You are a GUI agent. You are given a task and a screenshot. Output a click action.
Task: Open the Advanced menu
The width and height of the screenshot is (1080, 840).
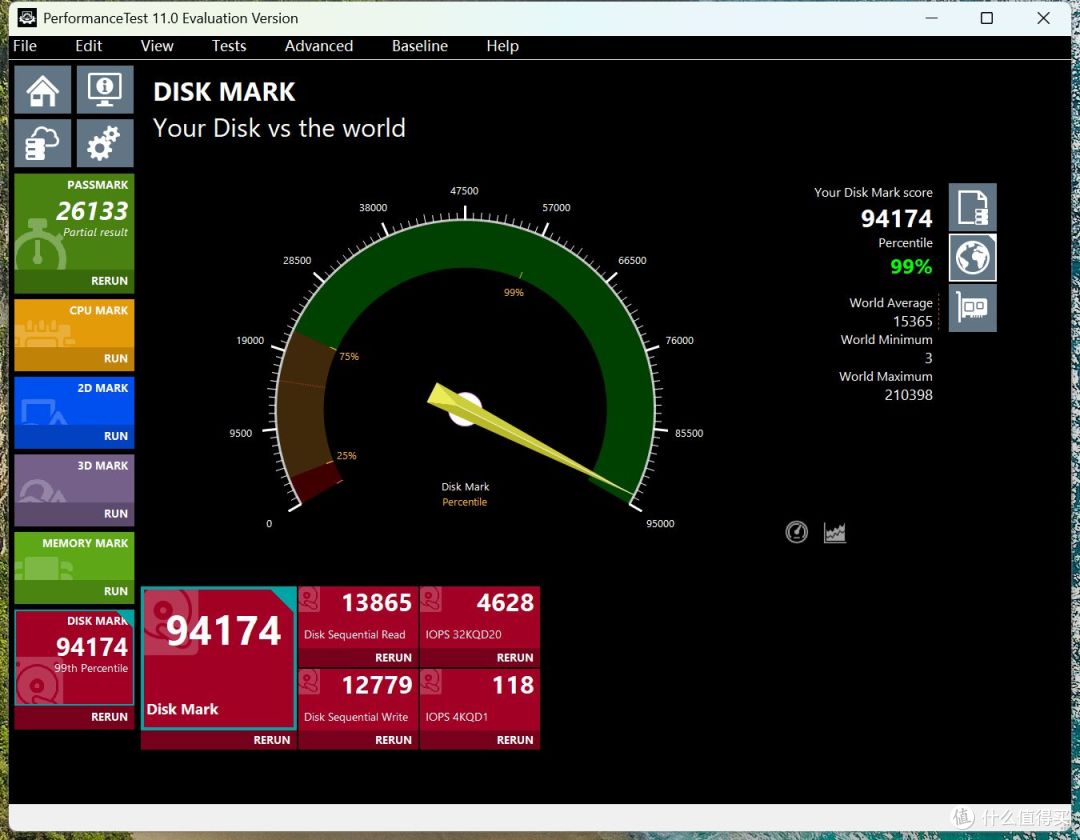[x=319, y=46]
